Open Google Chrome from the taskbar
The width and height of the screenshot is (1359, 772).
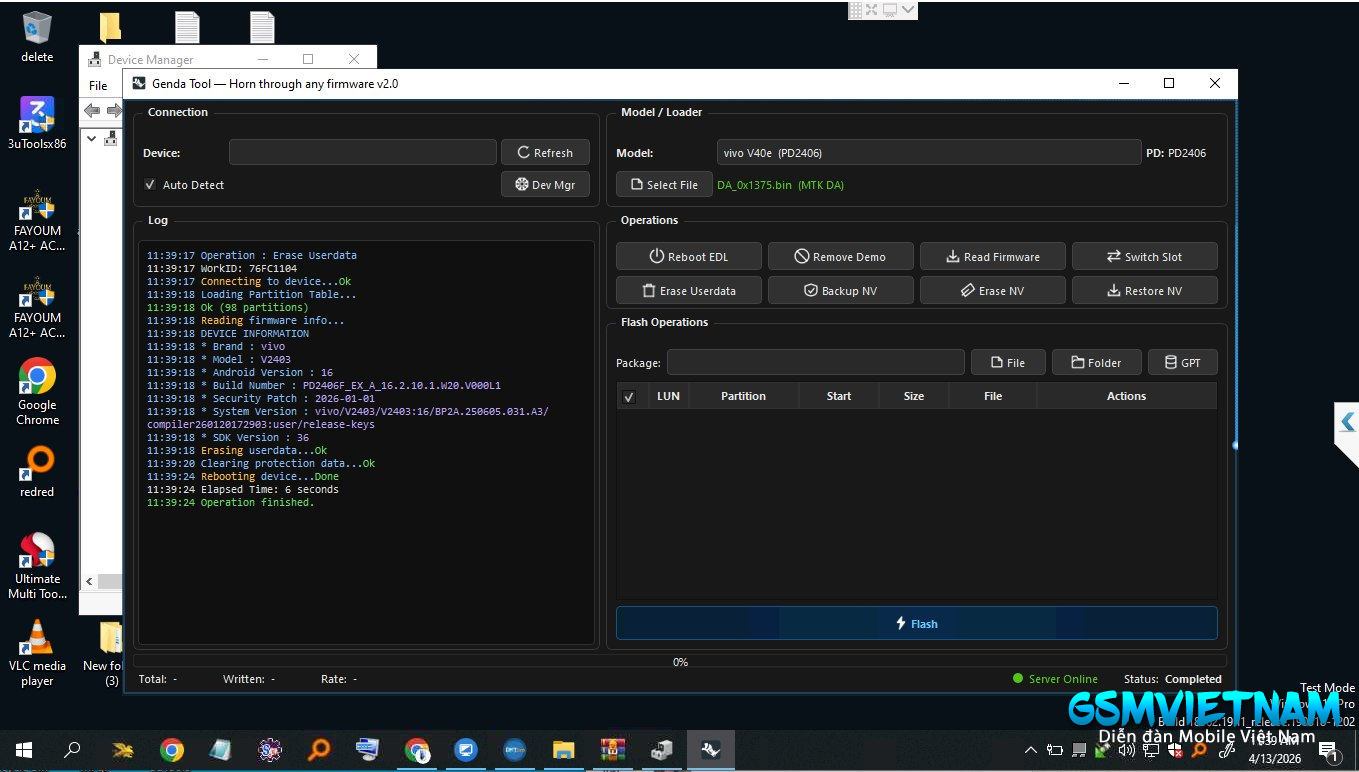click(x=172, y=750)
